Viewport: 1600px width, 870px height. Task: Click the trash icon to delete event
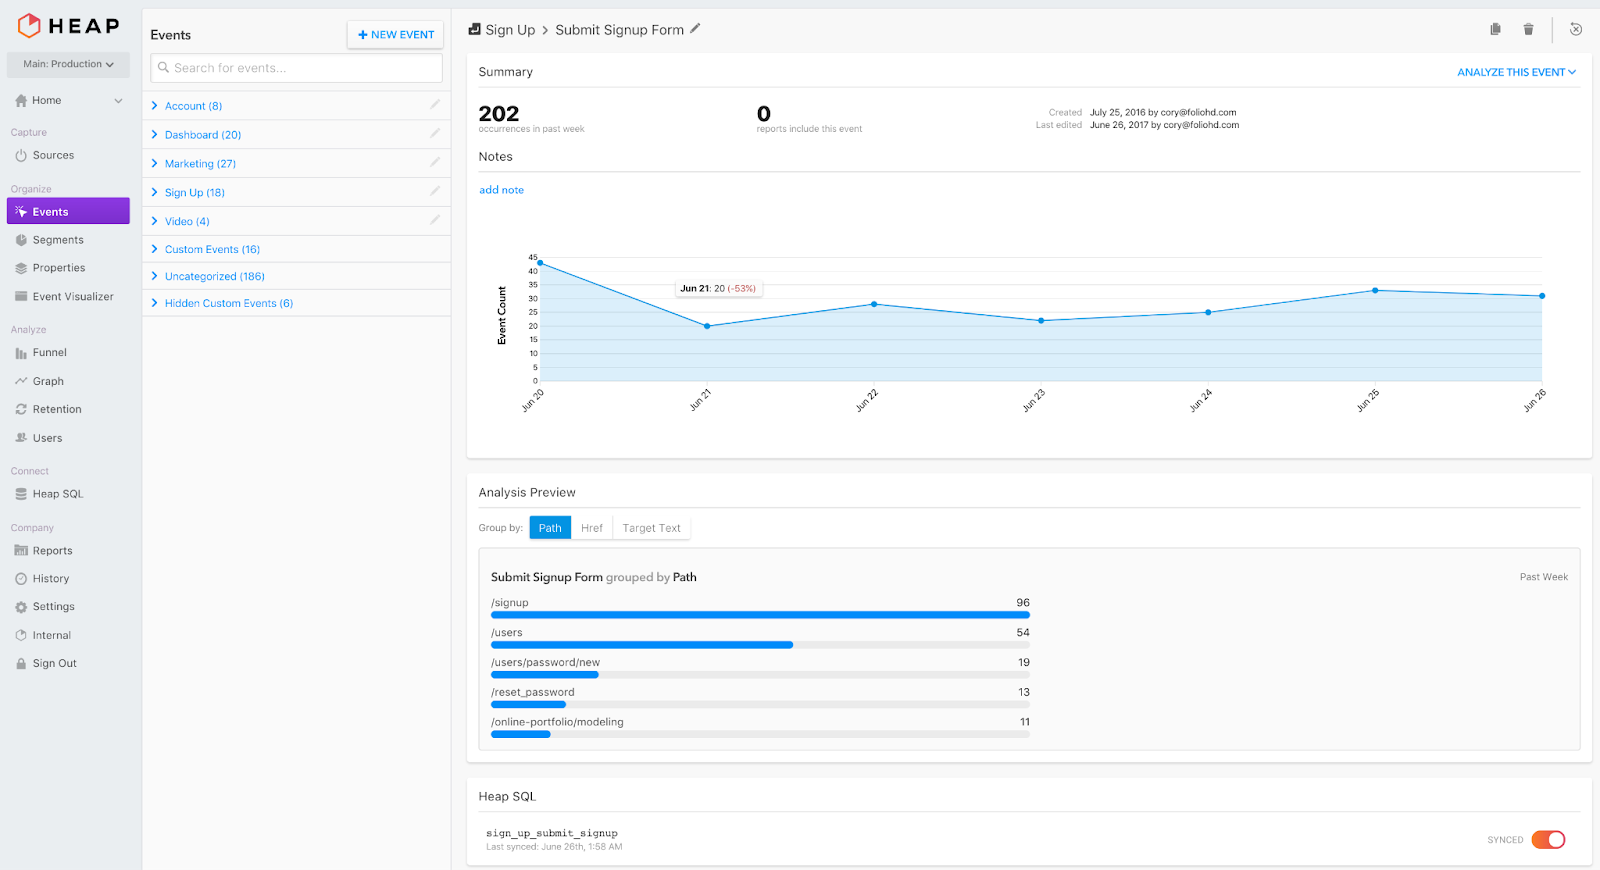click(1528, 29)
